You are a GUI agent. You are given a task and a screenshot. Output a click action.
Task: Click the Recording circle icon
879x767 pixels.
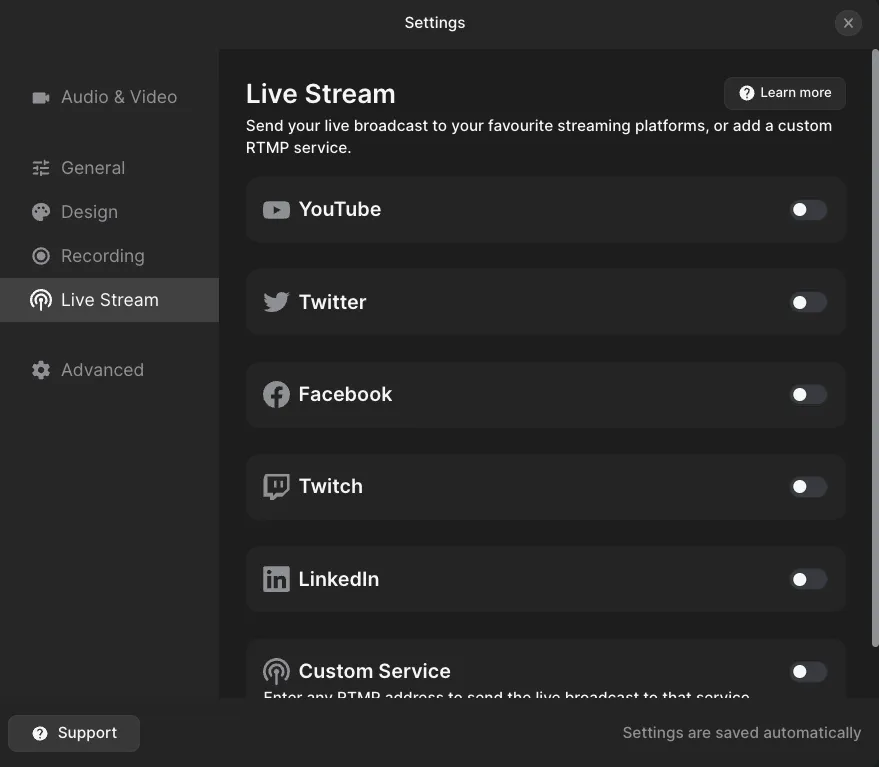(x=41, y=256)
